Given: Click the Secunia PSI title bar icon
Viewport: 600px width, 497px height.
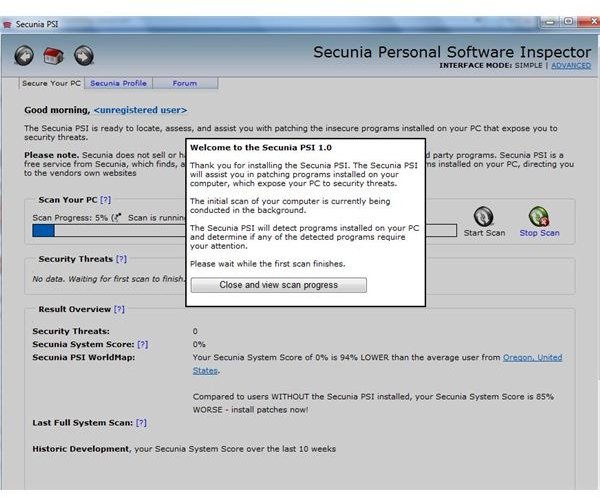Looking at the screenshot, I should [7, 24].
